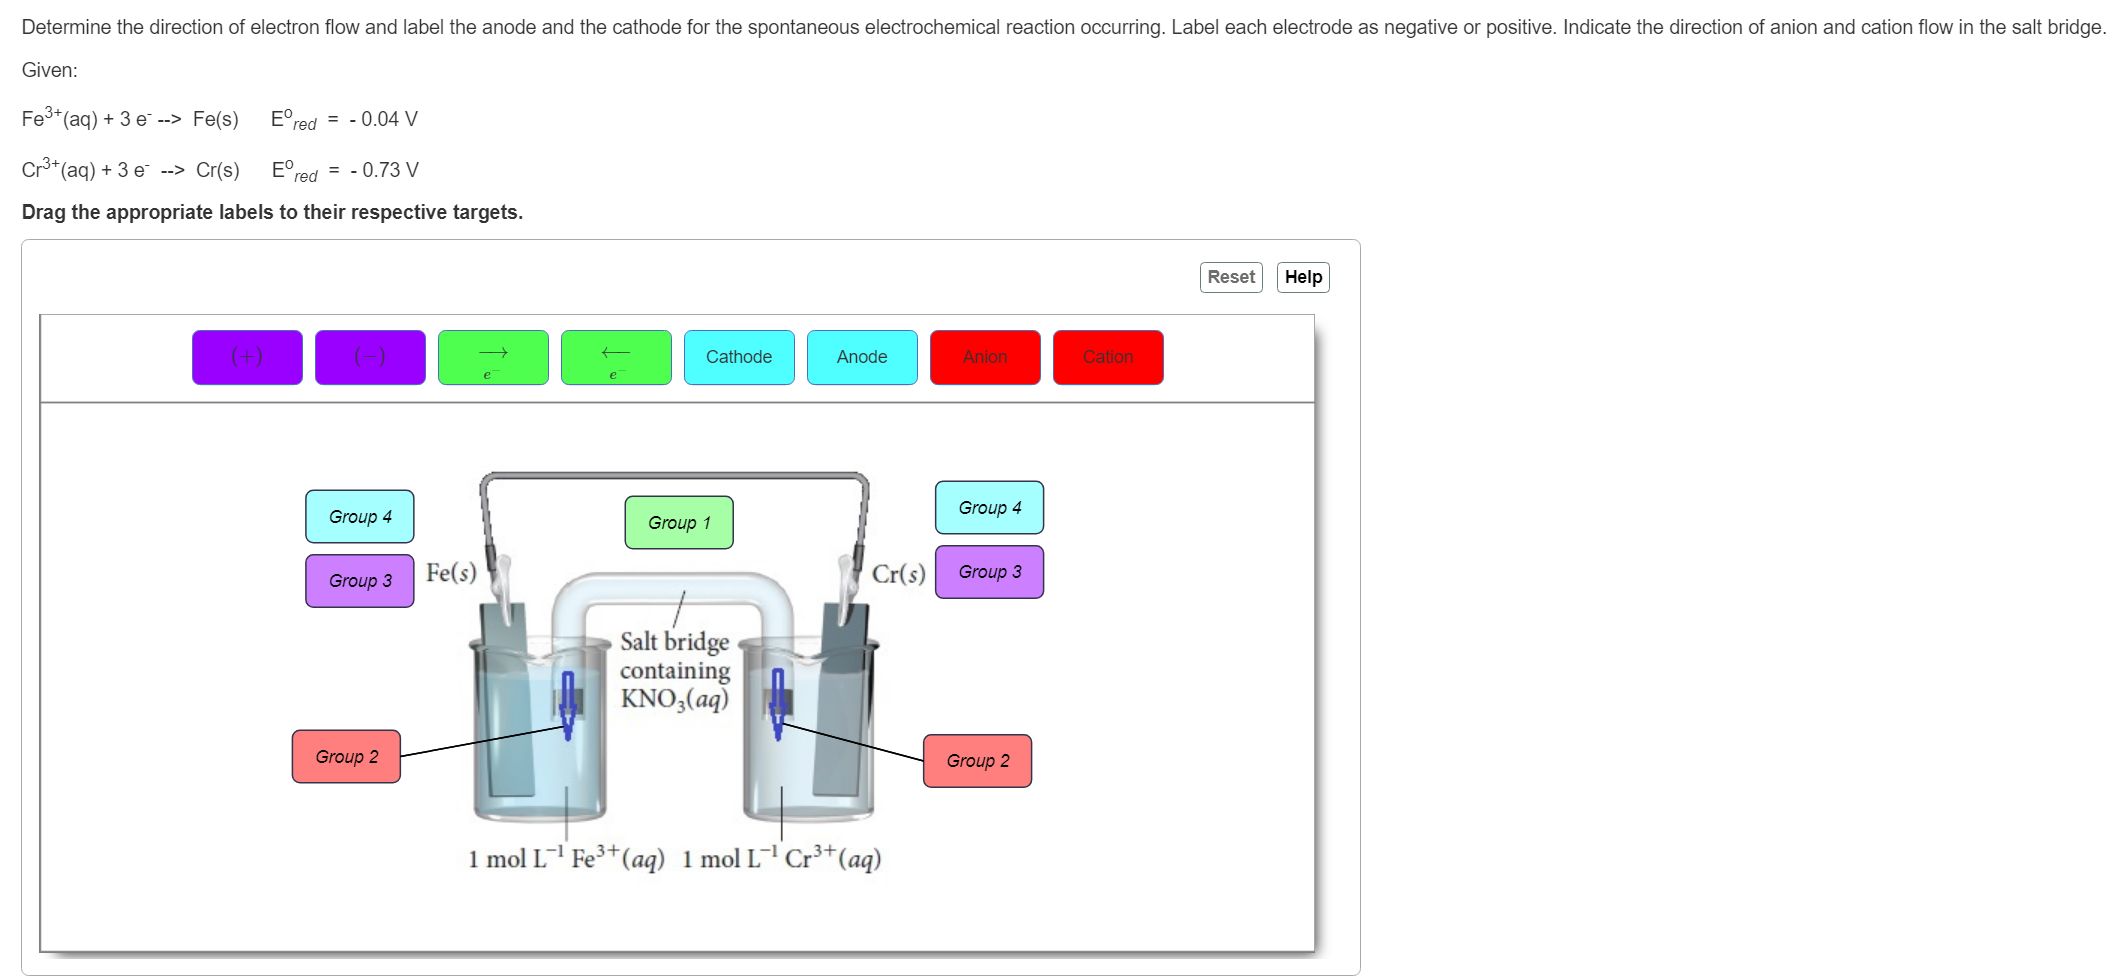Image resolution: width=2126 pixels, height=976 pixels.
Task: Choose the red Cation label
Action: point(1108,357)
